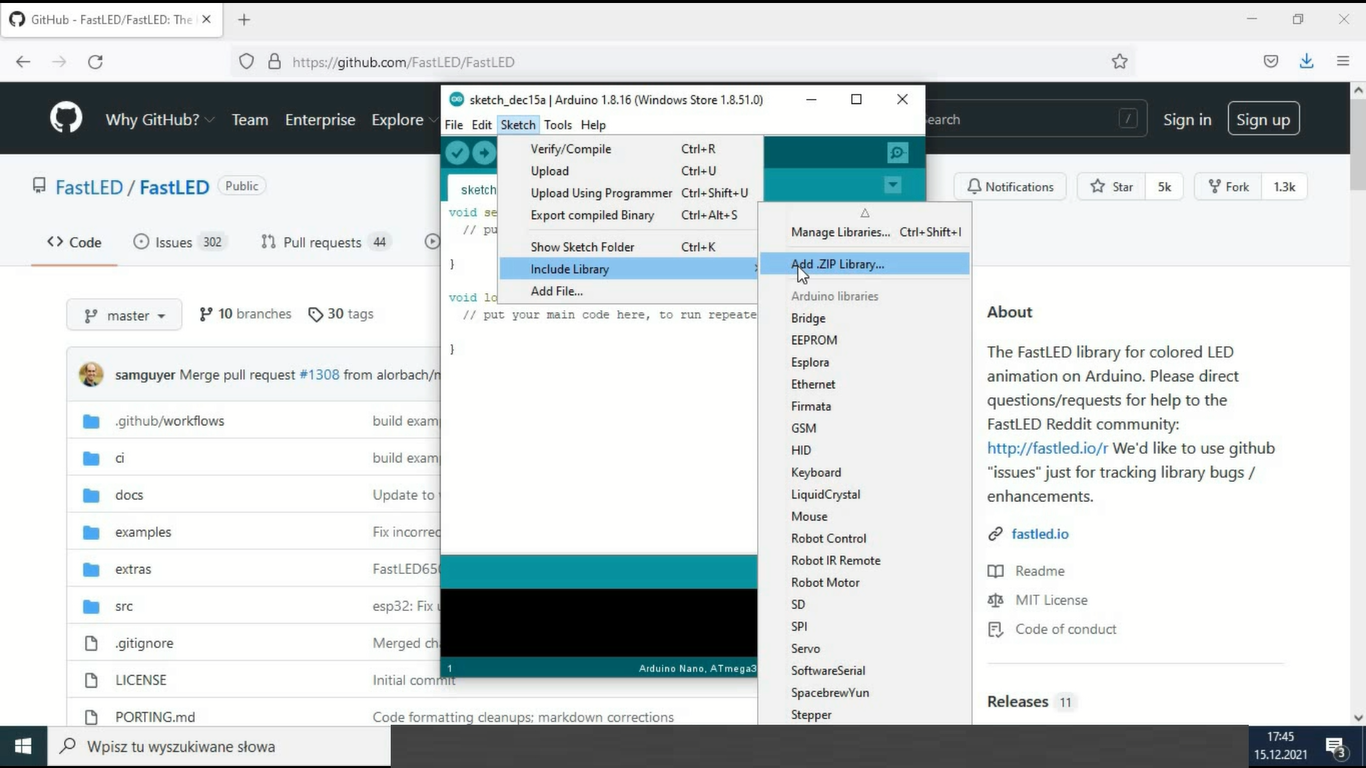Open the LICENSE file

tap(141, 680)
